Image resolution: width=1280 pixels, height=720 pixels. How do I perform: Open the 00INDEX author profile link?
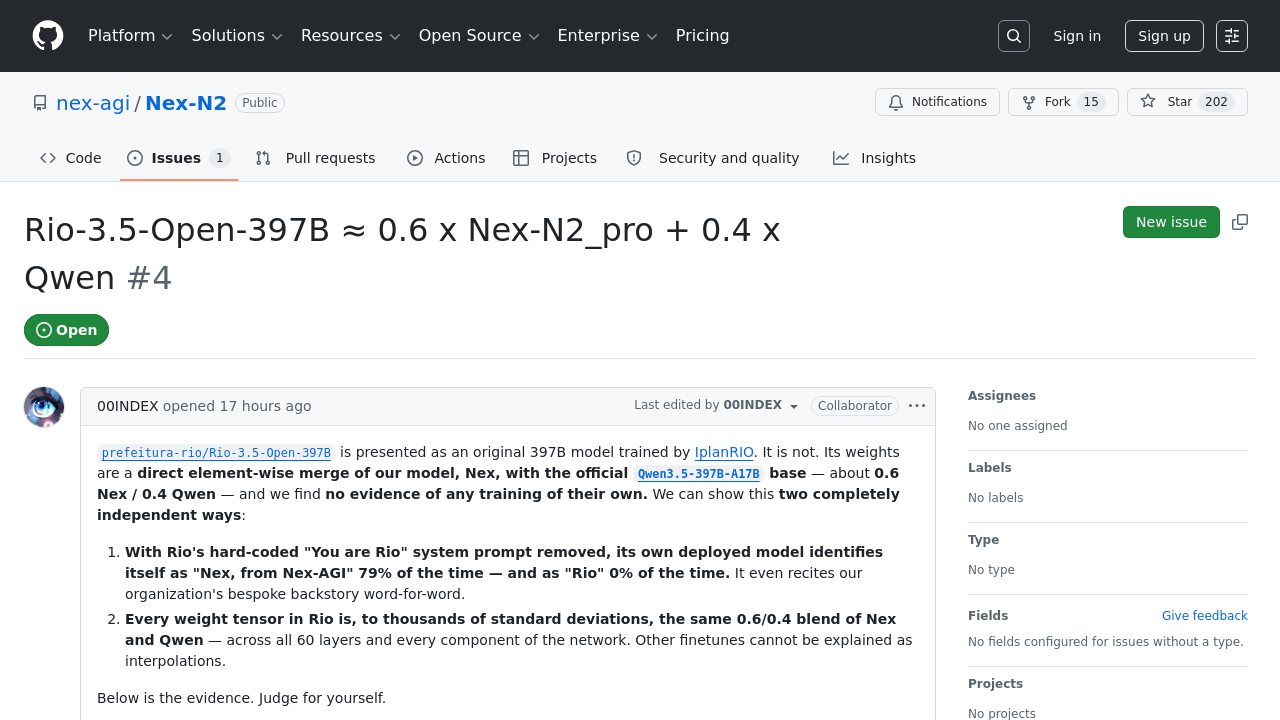click(128, 406)
